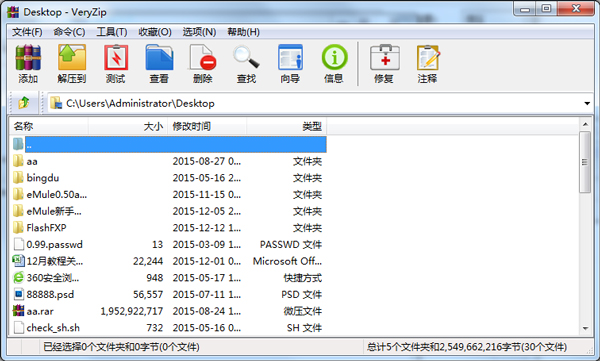Click the folder icon in the address bar
This screenshot has width=600, height=361.
(x=56, y=103)
